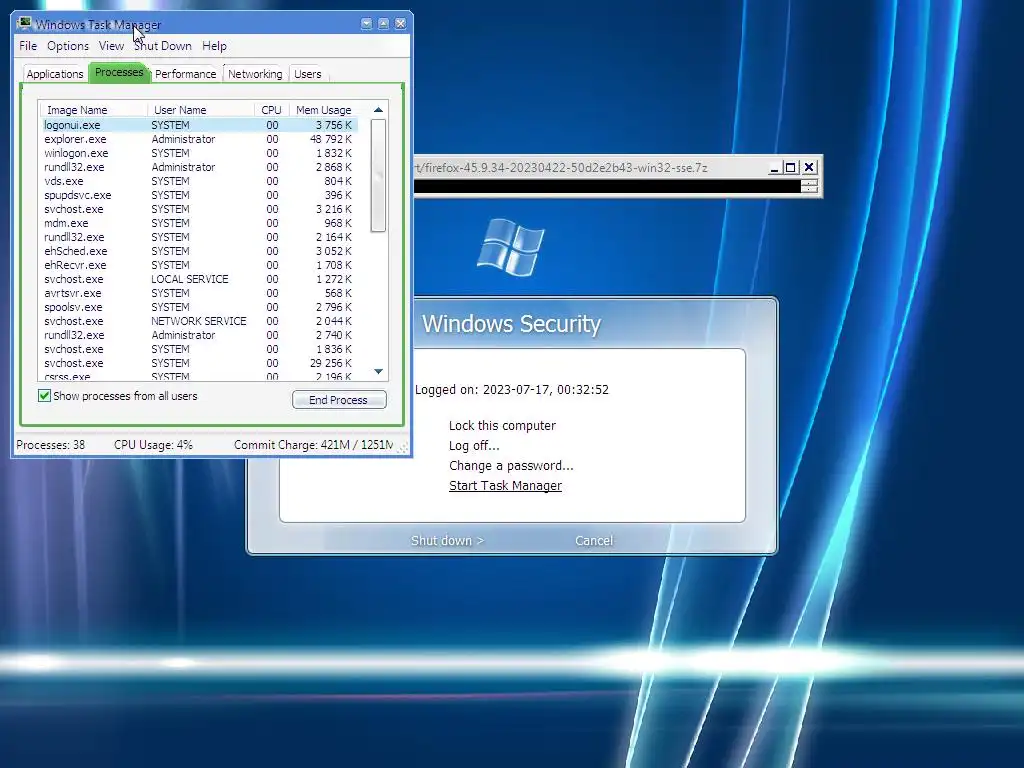Click Shut down > button
The image size is (1024, 768).
click(447, 540)
